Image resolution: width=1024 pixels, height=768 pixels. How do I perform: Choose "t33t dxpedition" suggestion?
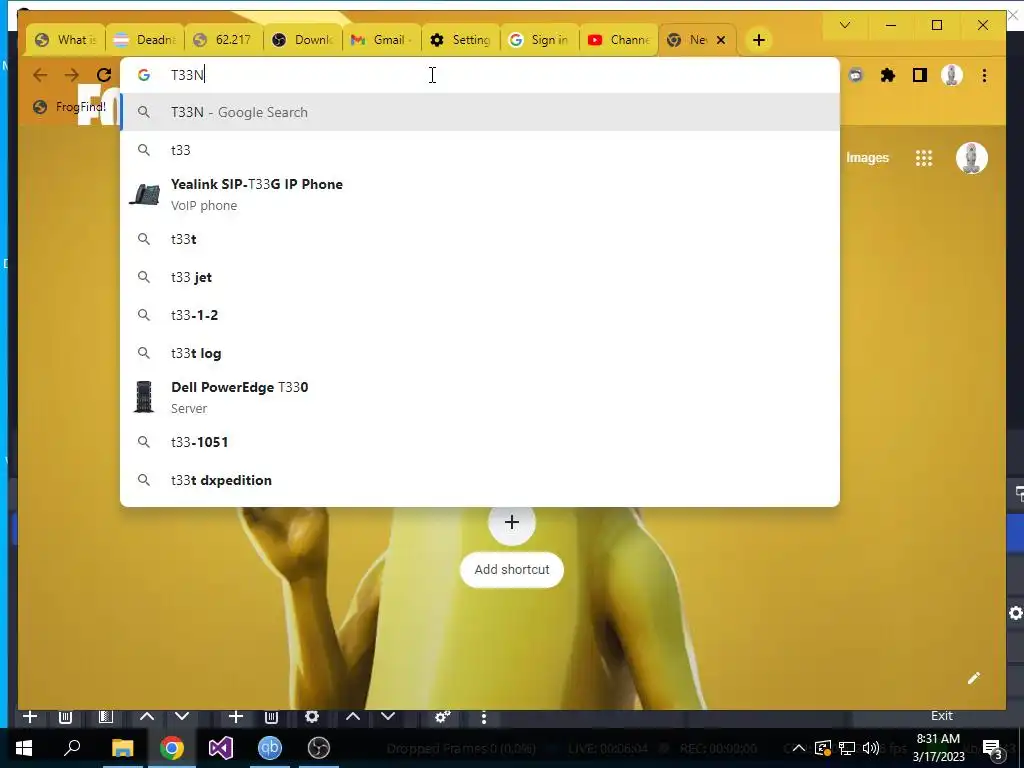tap(479, 480)
